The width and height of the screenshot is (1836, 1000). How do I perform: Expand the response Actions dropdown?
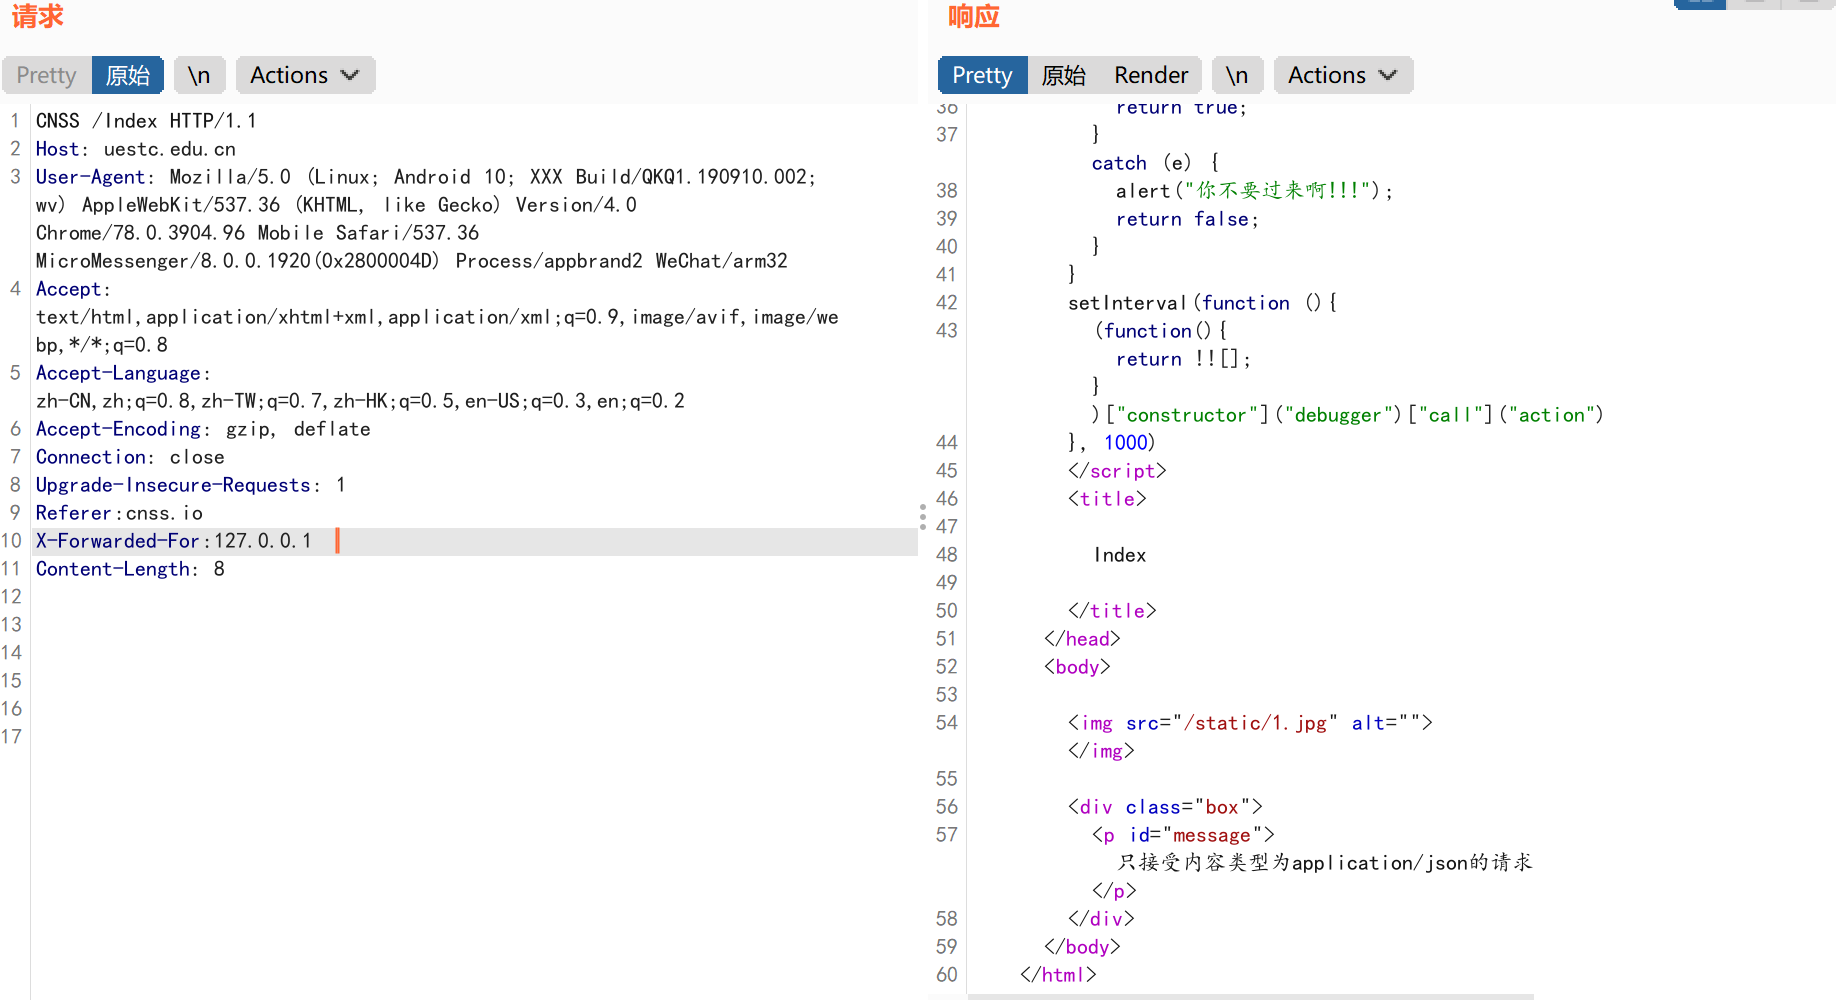(1343, 75)
